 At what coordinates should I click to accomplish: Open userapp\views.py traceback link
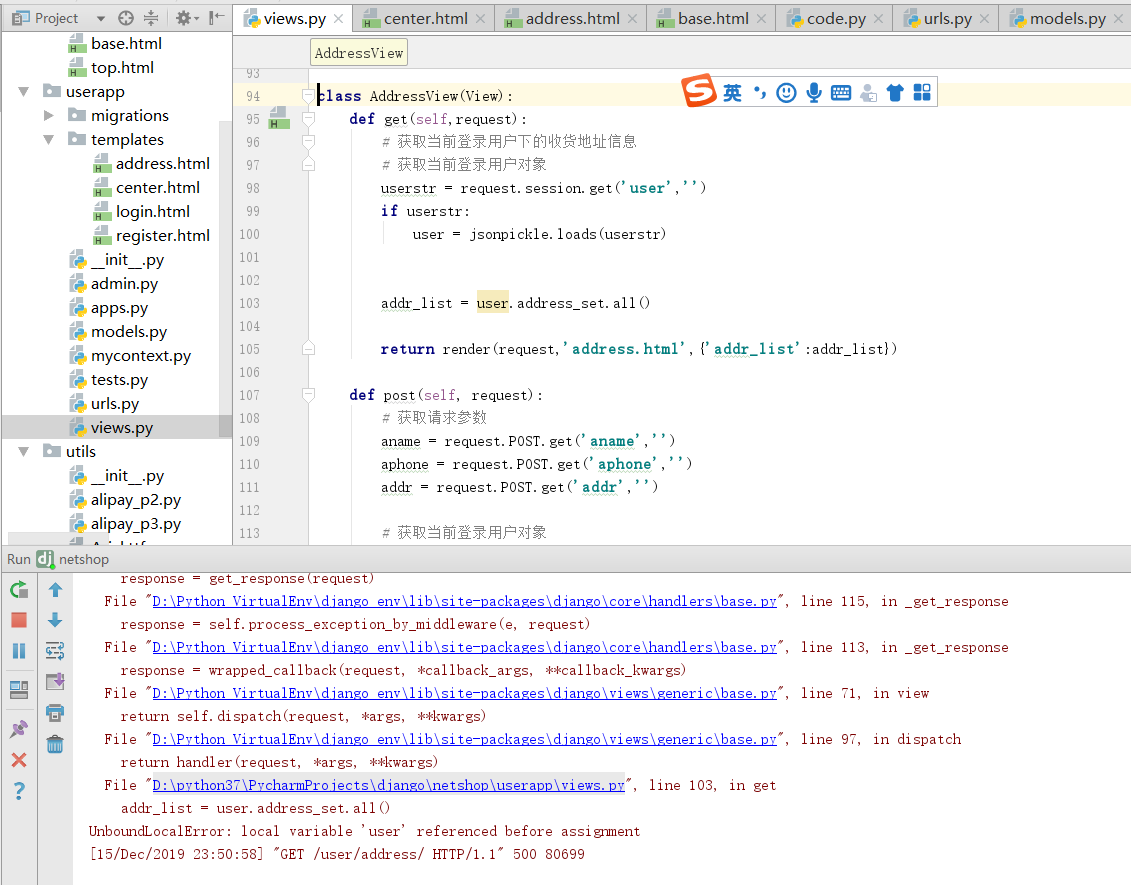(x=388, y=785)
